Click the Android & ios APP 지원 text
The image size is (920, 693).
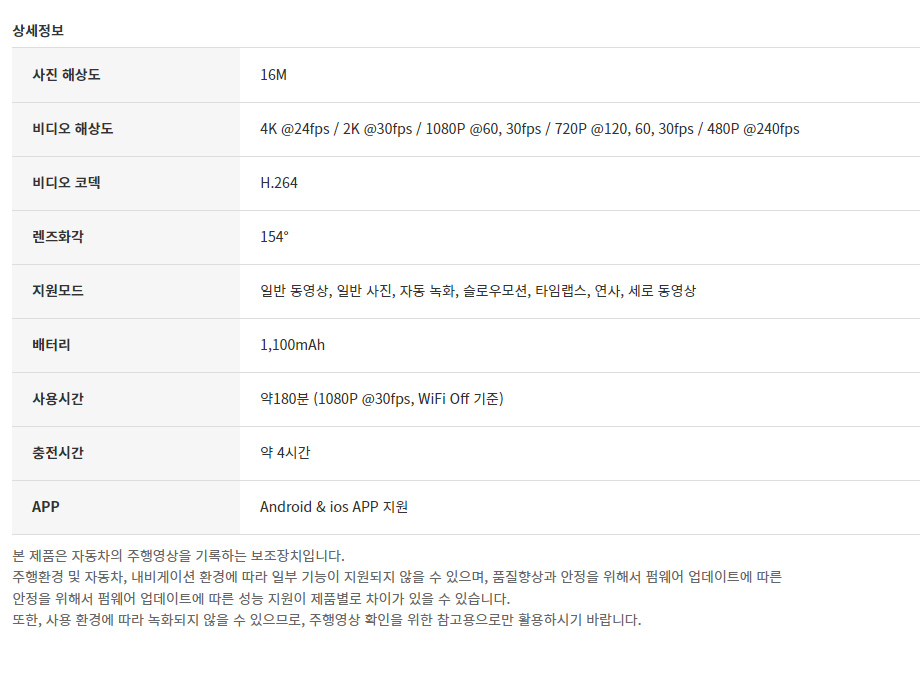[x=334, y=506]
